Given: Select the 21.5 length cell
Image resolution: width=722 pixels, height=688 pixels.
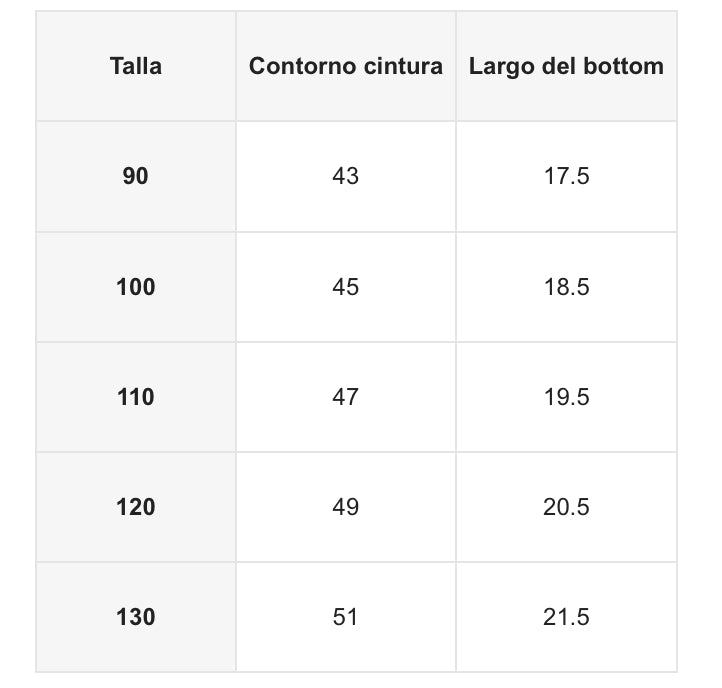Looking at the screenshot, I should coord(566,617).
